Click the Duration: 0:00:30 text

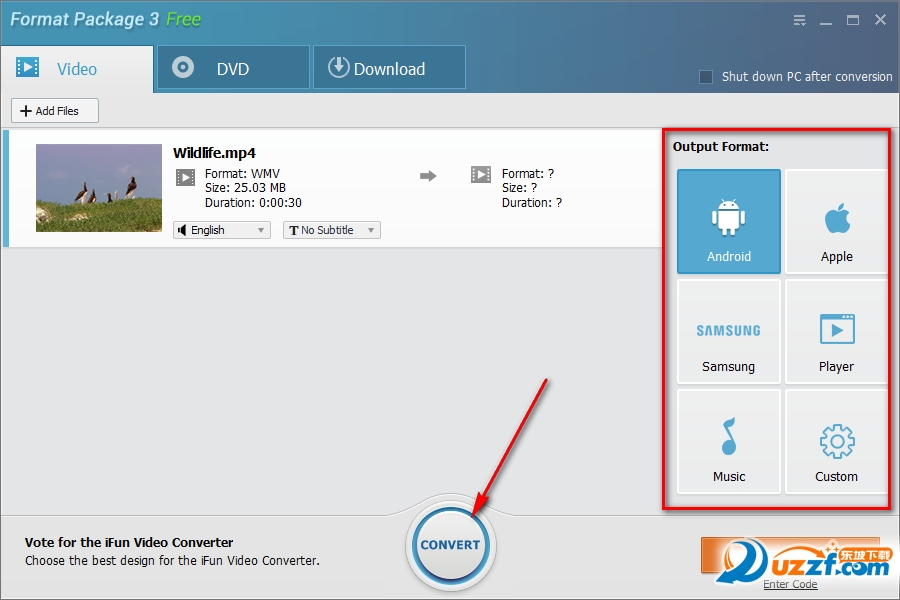(x=253, y=203)
